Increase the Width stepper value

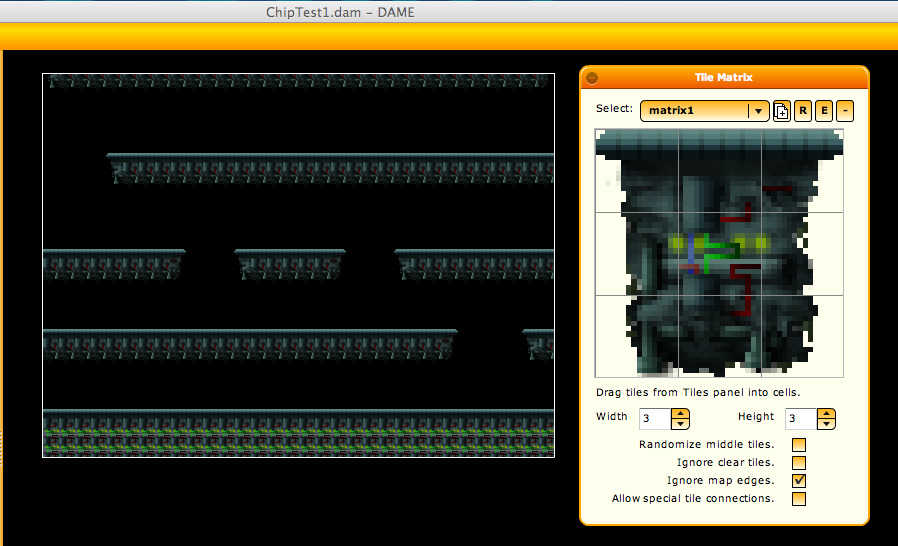680,413
